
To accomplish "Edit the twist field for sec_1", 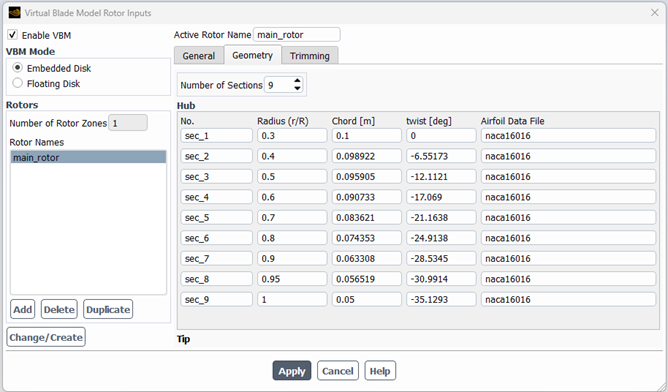I will [441, 135].
